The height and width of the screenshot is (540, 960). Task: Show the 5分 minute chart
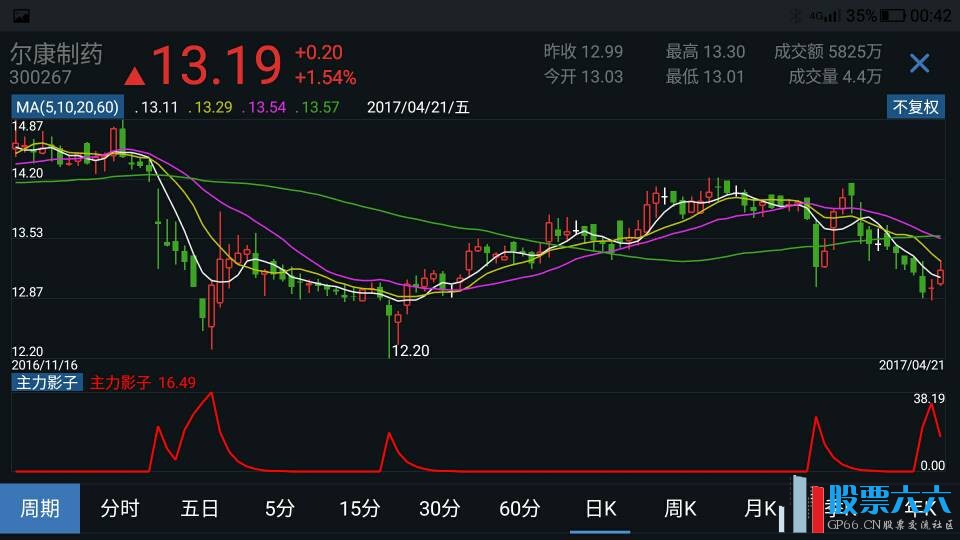pyautogui.click(x=280, y=509)
